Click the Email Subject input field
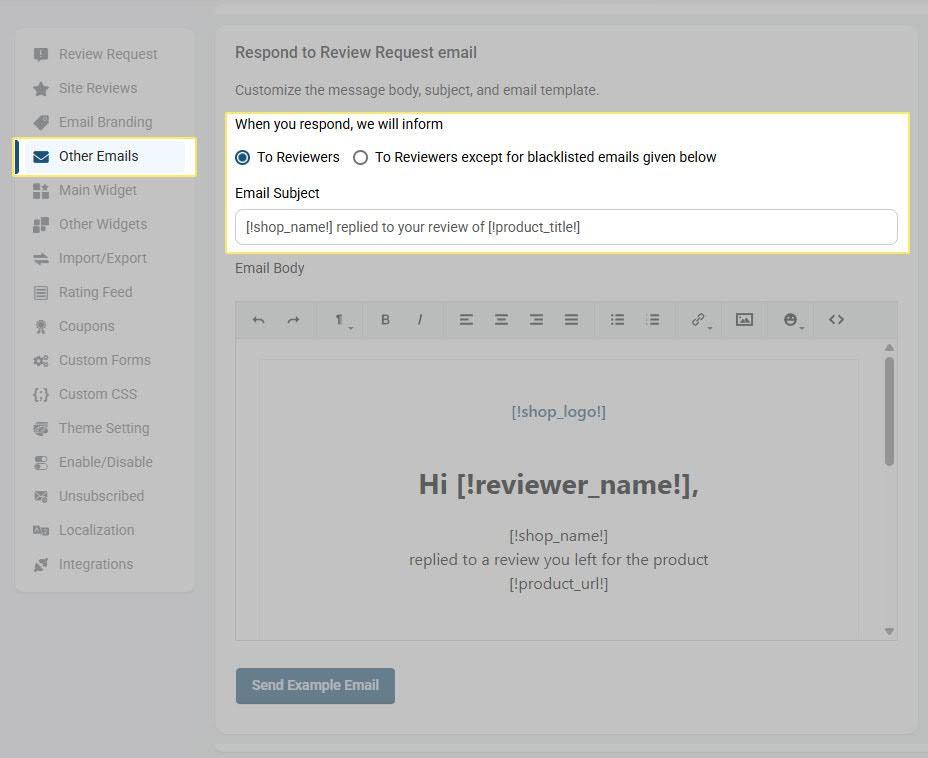928x758 pixels. pyautogui.click(x=566, y=227)
